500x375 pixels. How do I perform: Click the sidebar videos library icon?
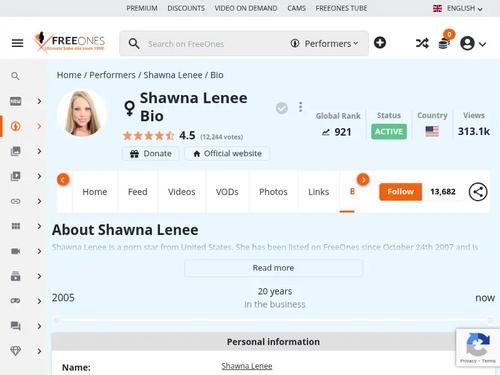15,176
